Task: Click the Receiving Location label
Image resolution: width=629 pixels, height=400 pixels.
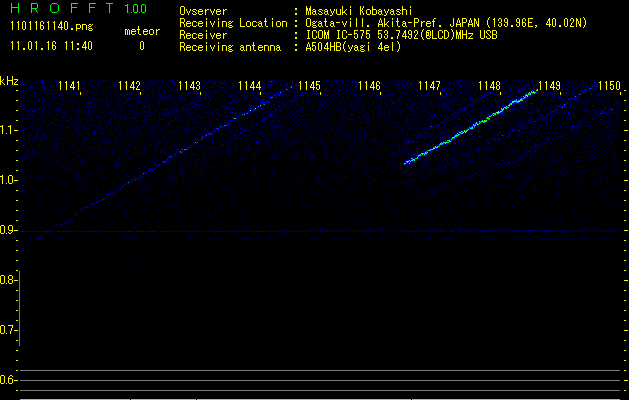Action: (233, 23)
